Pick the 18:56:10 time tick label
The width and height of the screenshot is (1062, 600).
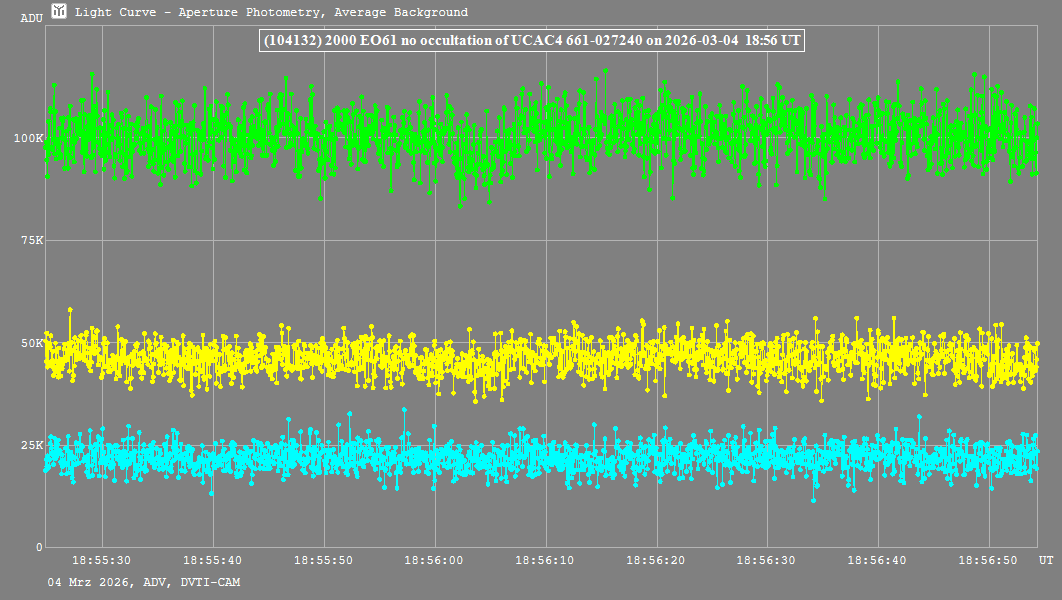pyautogui.click(x=546, y=561)
